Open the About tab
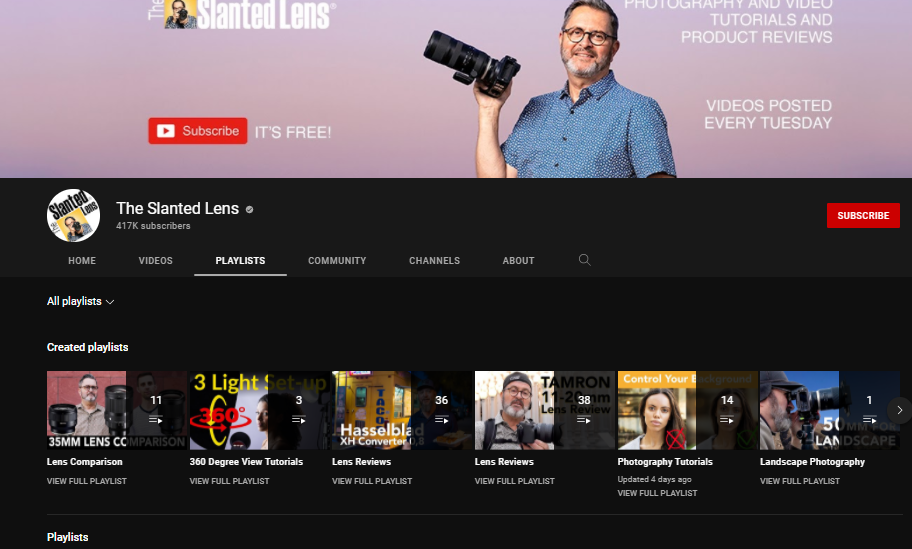912x549 pixels. [518, 261]
